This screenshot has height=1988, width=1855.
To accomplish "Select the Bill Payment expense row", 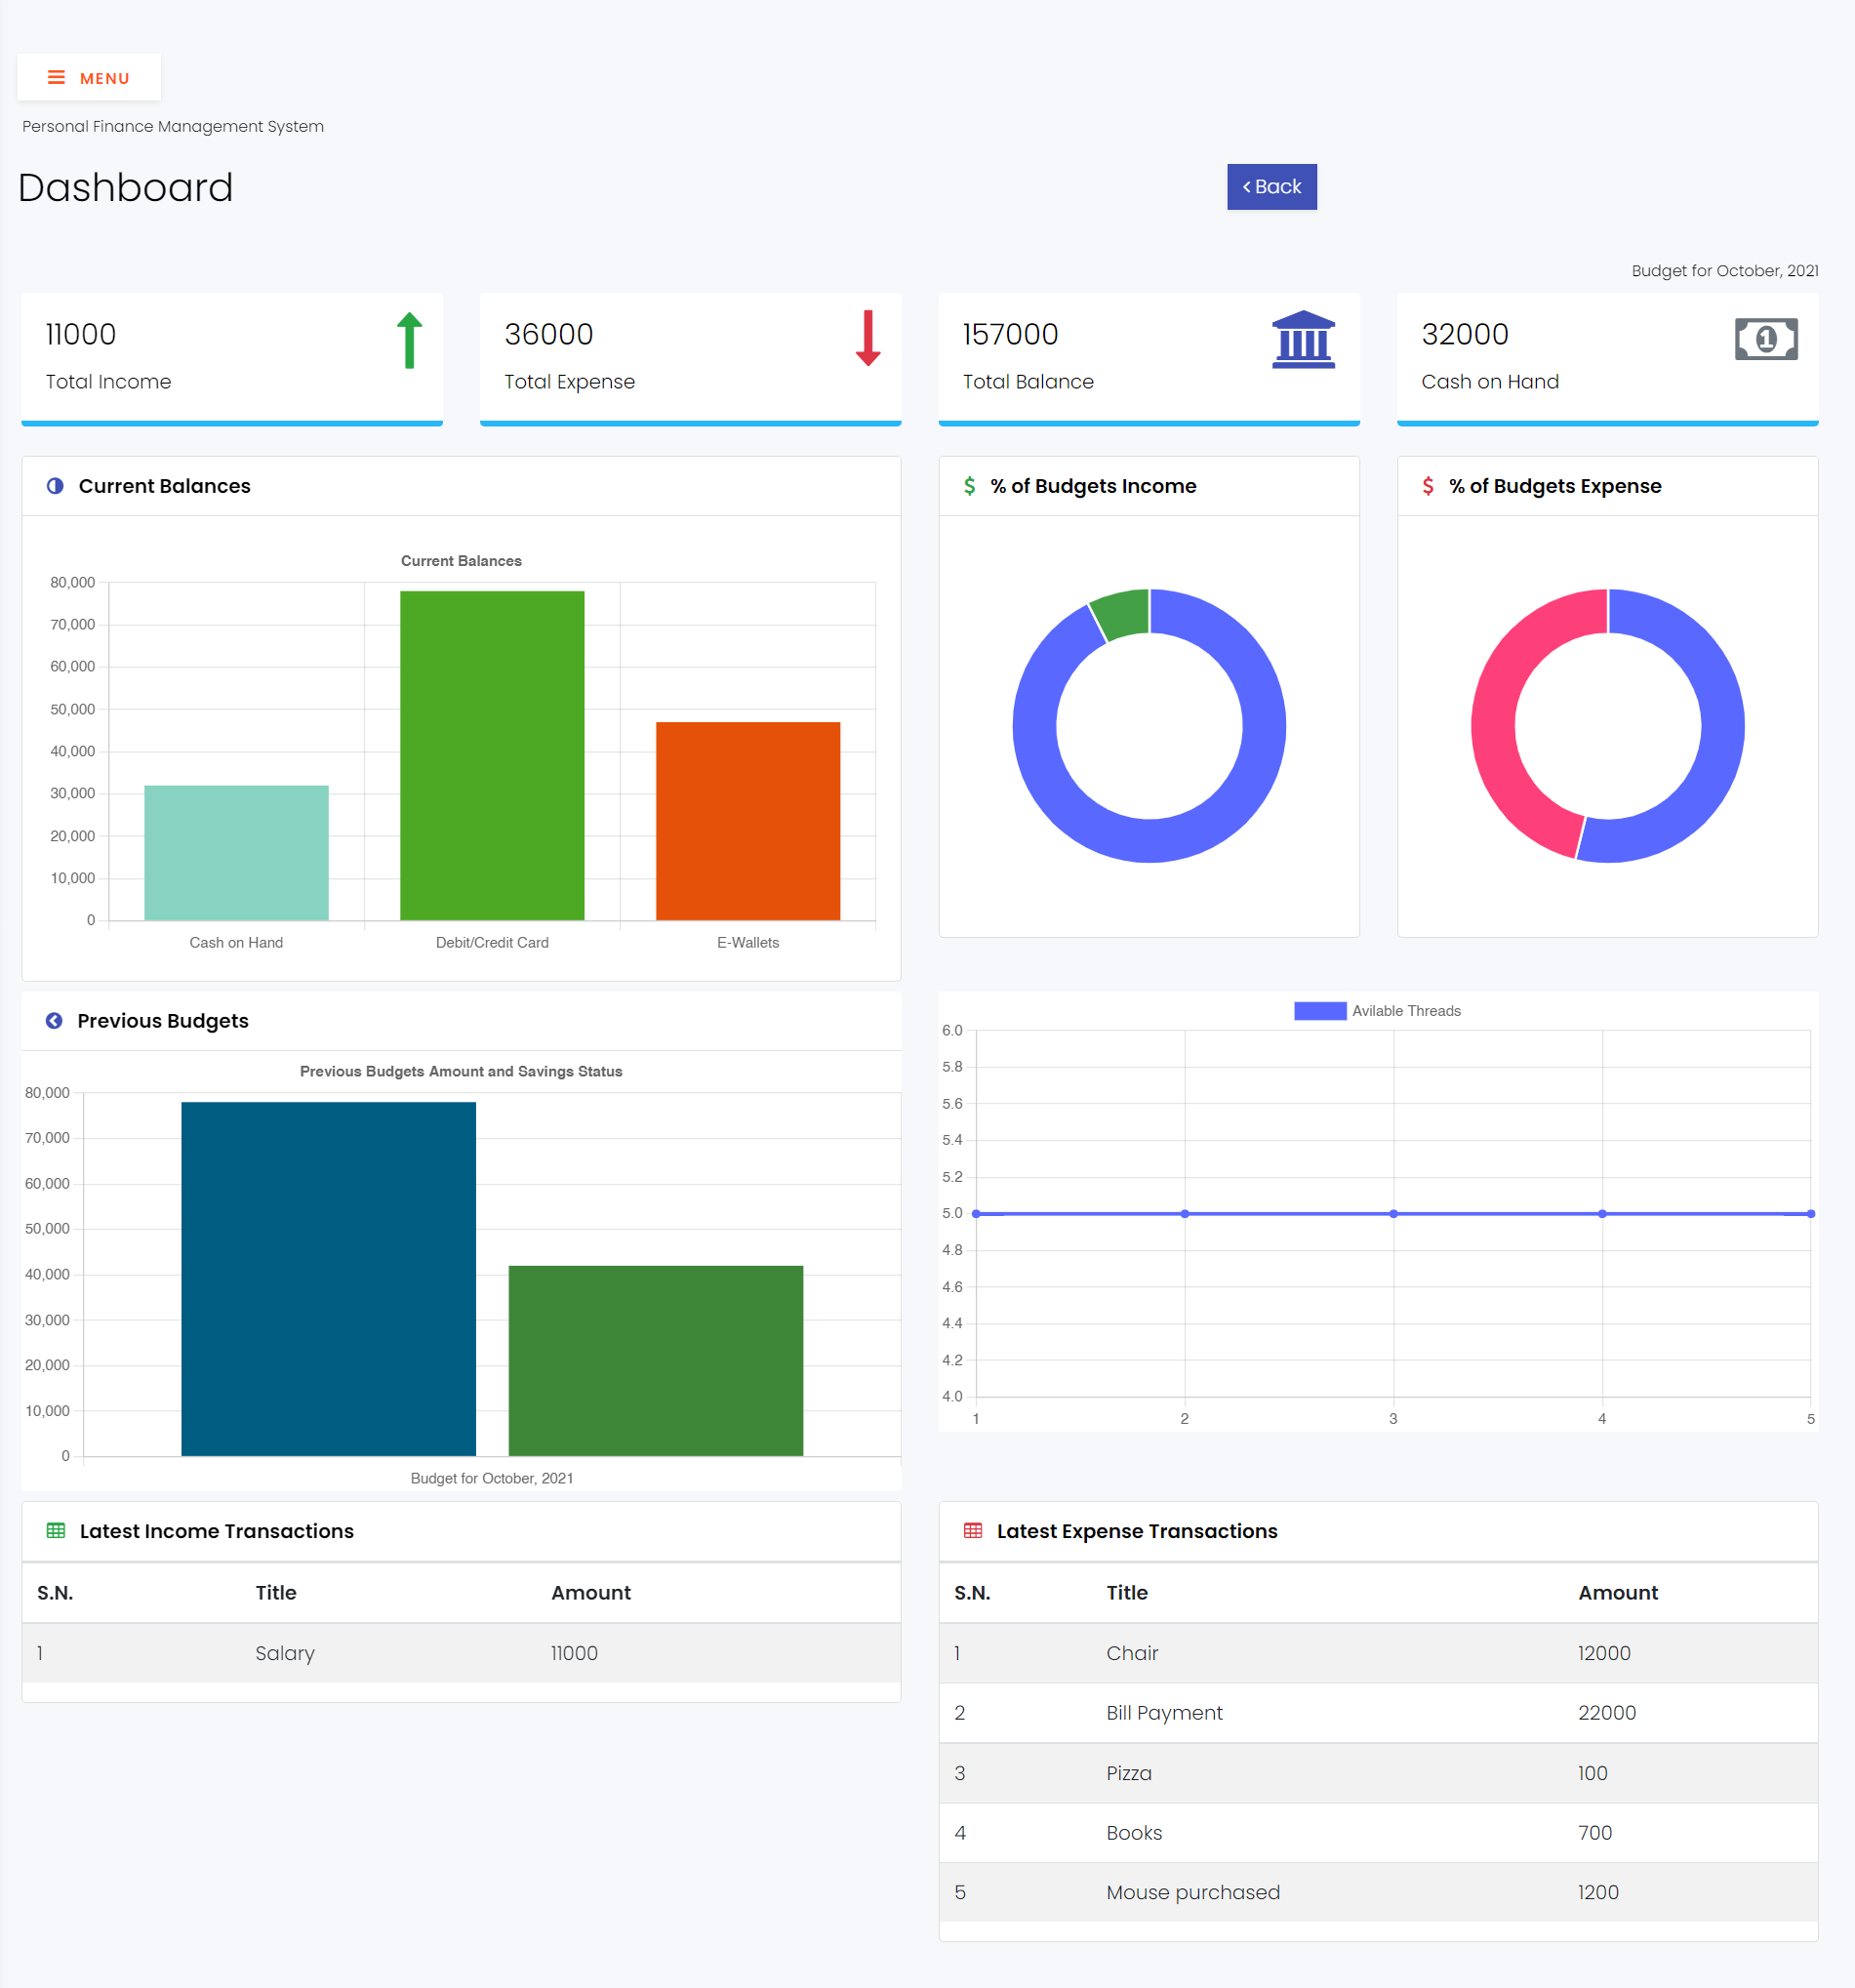I will [x=1377, y=1713].
